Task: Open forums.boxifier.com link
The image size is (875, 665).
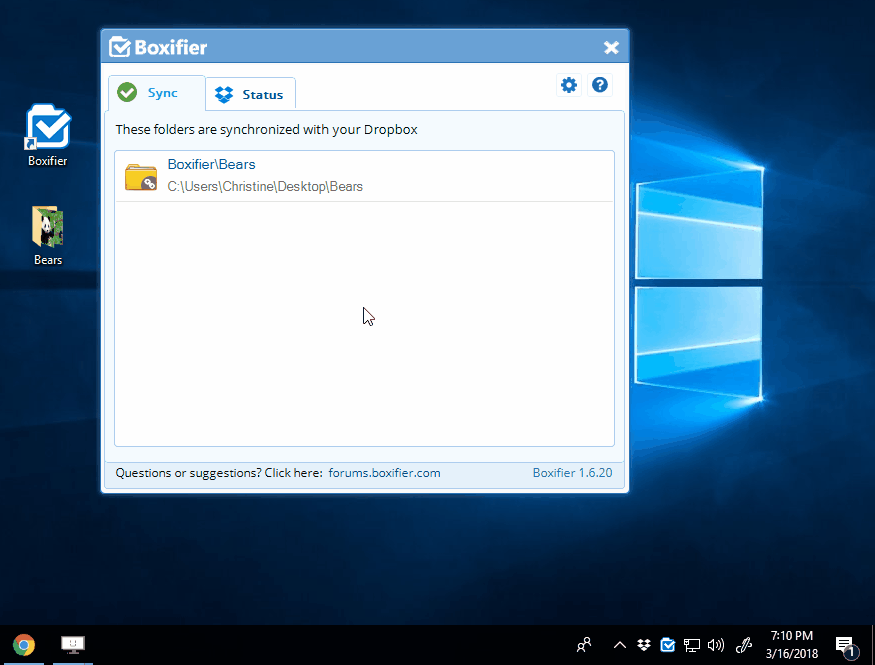Action: (x=384, y=473)
